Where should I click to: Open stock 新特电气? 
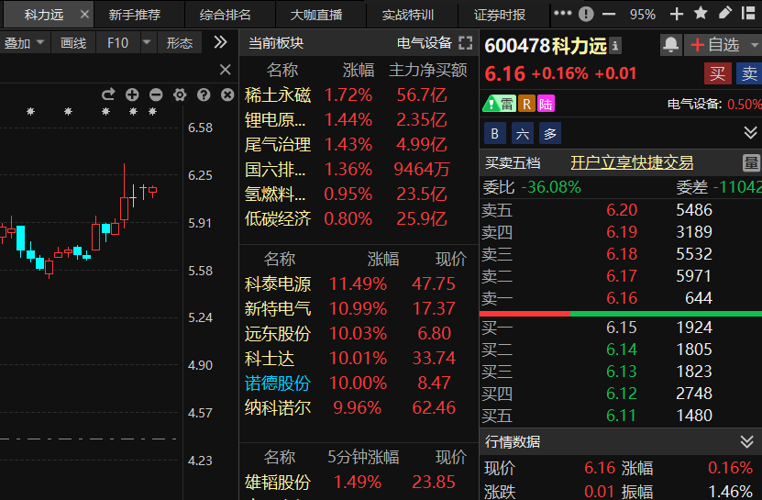(x=278, y=309)
